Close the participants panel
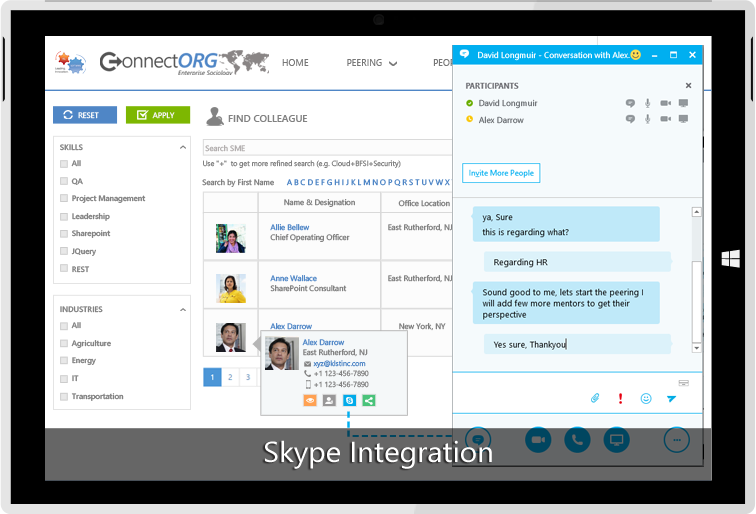The width and height of the screenshot is (756, 514). point(688,85)
